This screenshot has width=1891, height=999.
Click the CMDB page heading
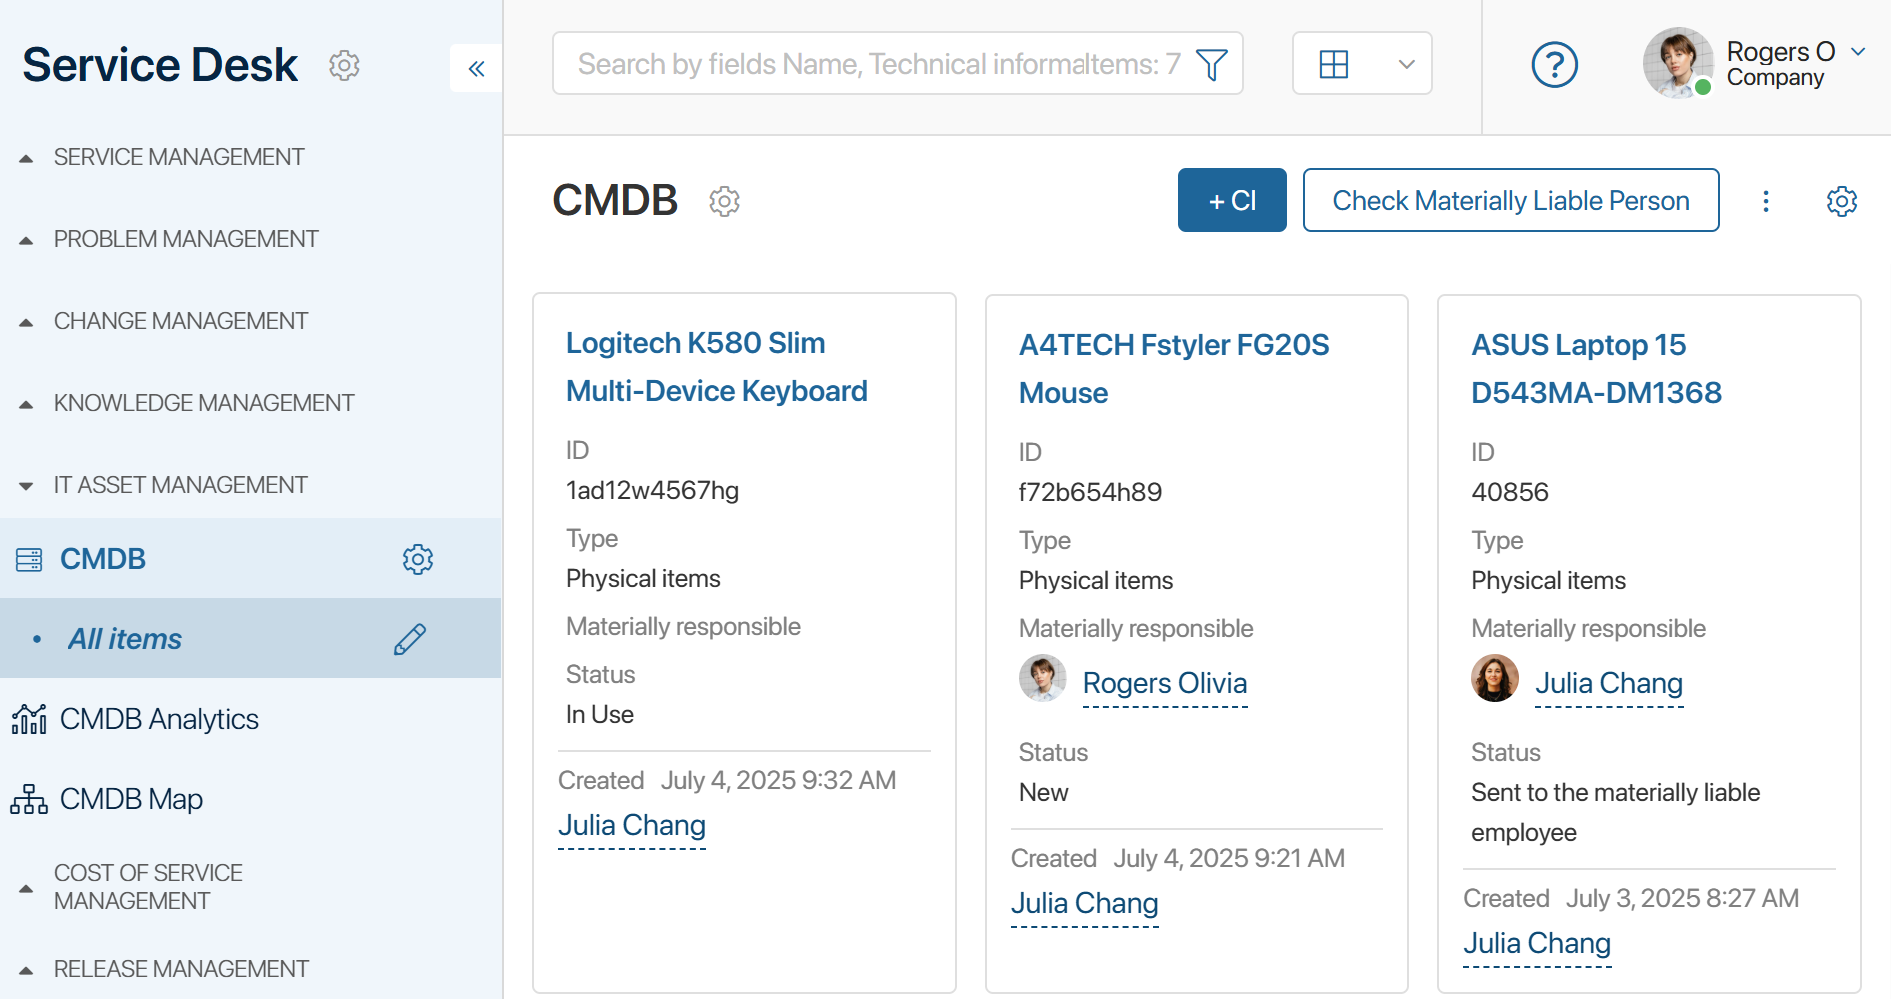pyautogui.click(x=615, y=200)
